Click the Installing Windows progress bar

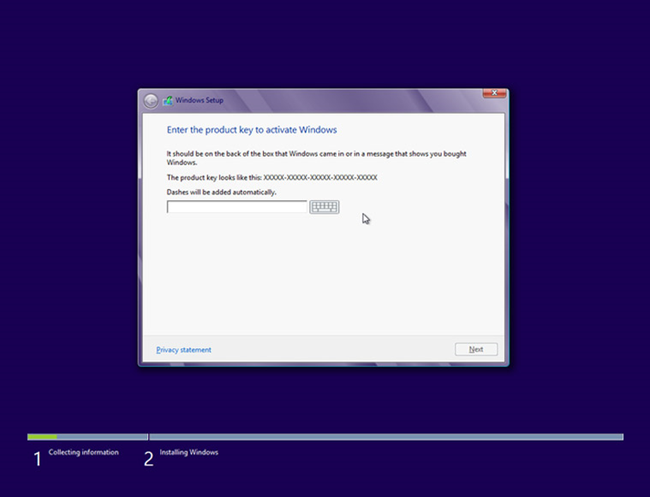[386, 437]
